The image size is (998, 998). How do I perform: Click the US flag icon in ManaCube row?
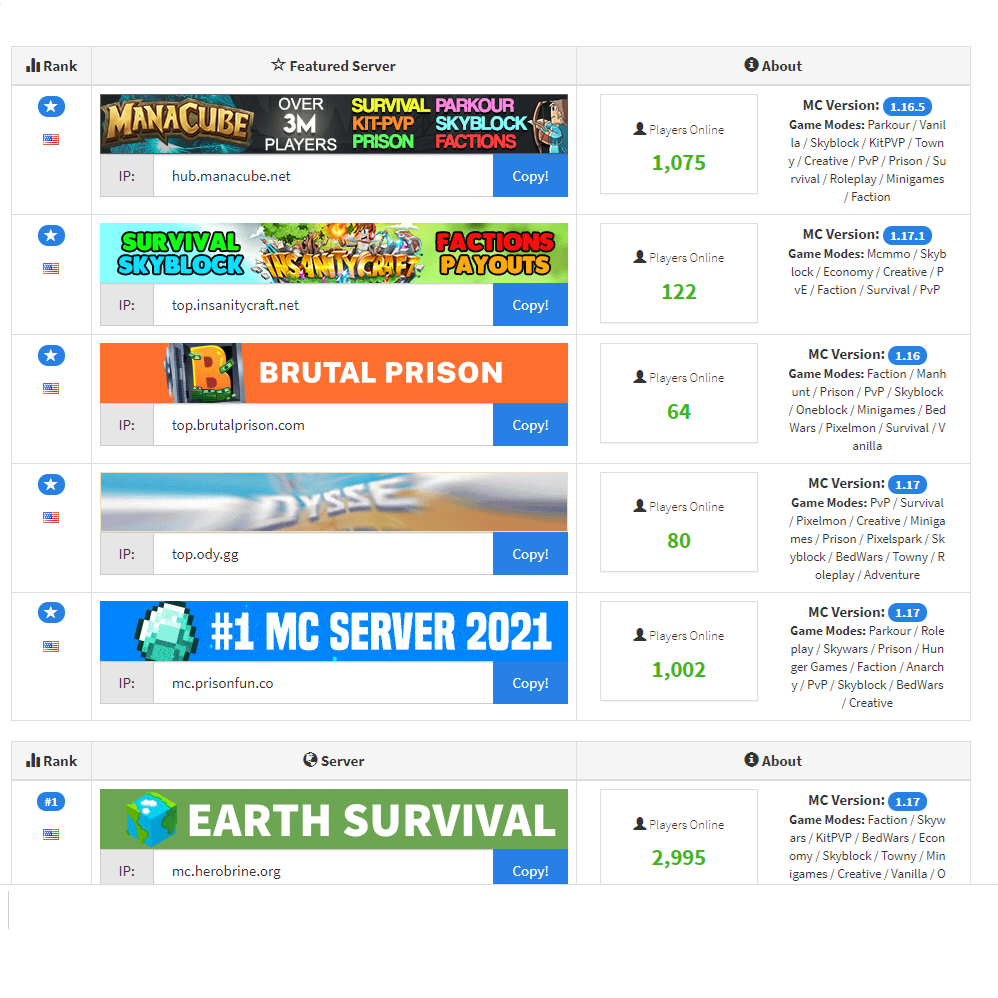pos(51,139)
